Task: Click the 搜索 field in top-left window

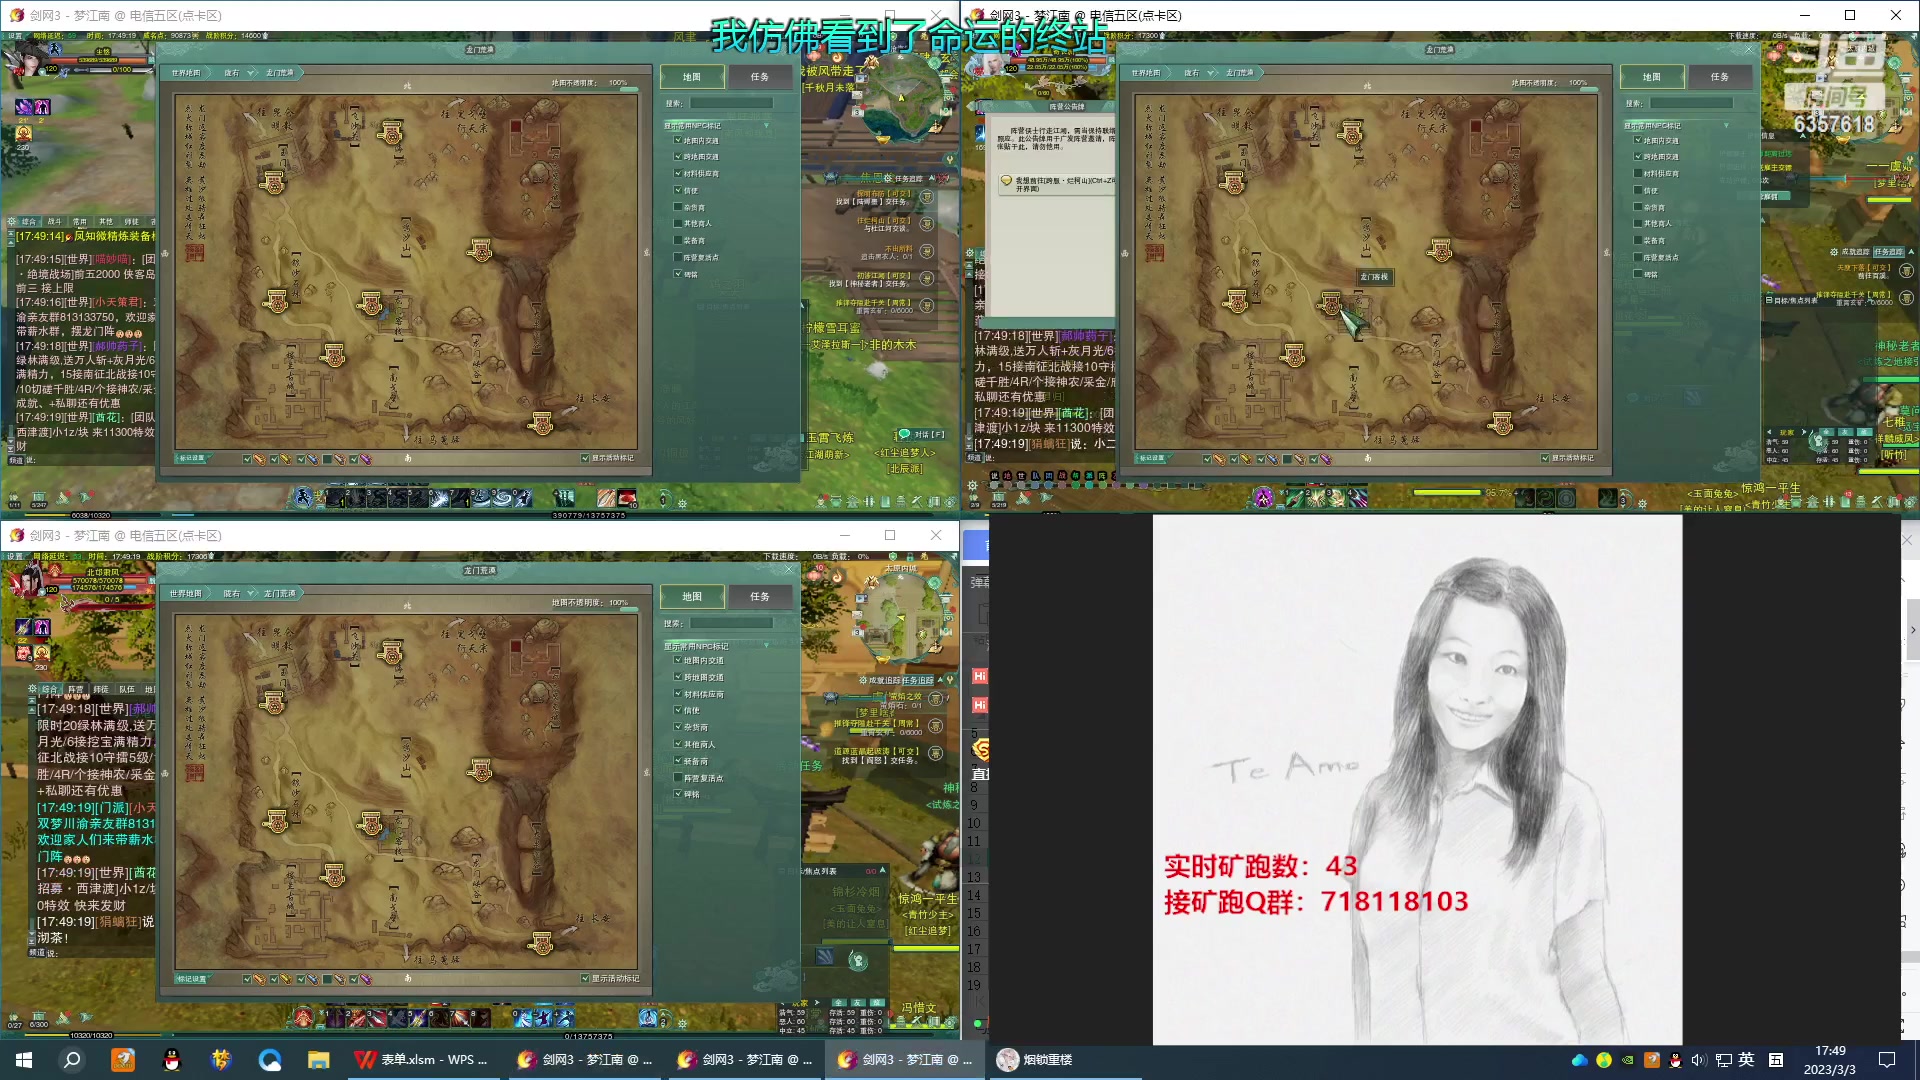Action: point(731,103)
